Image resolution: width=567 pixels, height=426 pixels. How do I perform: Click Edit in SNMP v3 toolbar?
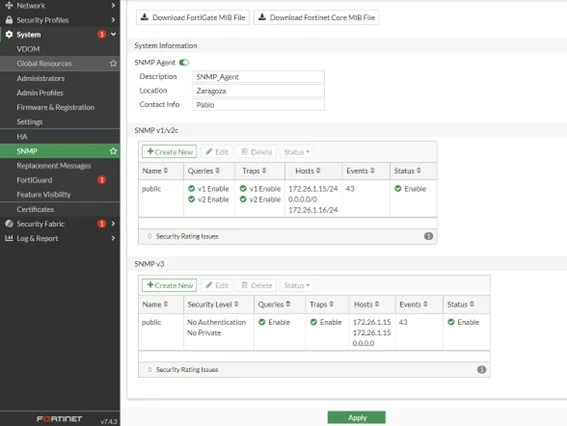[x=217, y=285]
